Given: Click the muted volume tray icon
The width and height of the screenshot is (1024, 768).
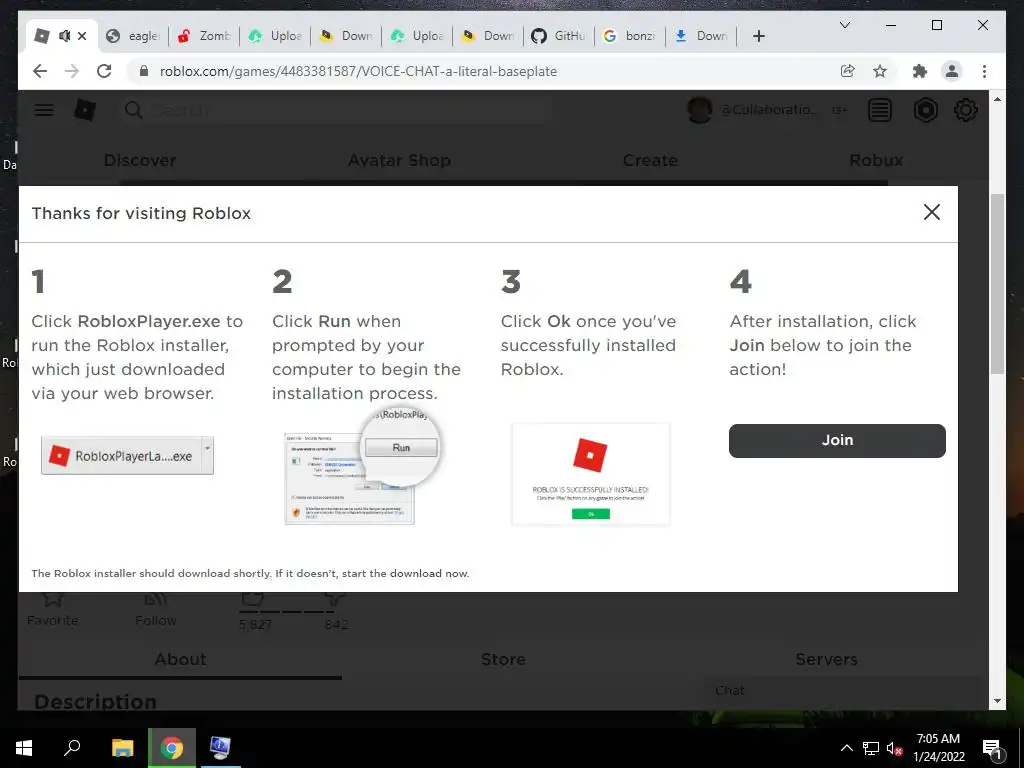Looking at the screenshot, I should coord(894,748).
